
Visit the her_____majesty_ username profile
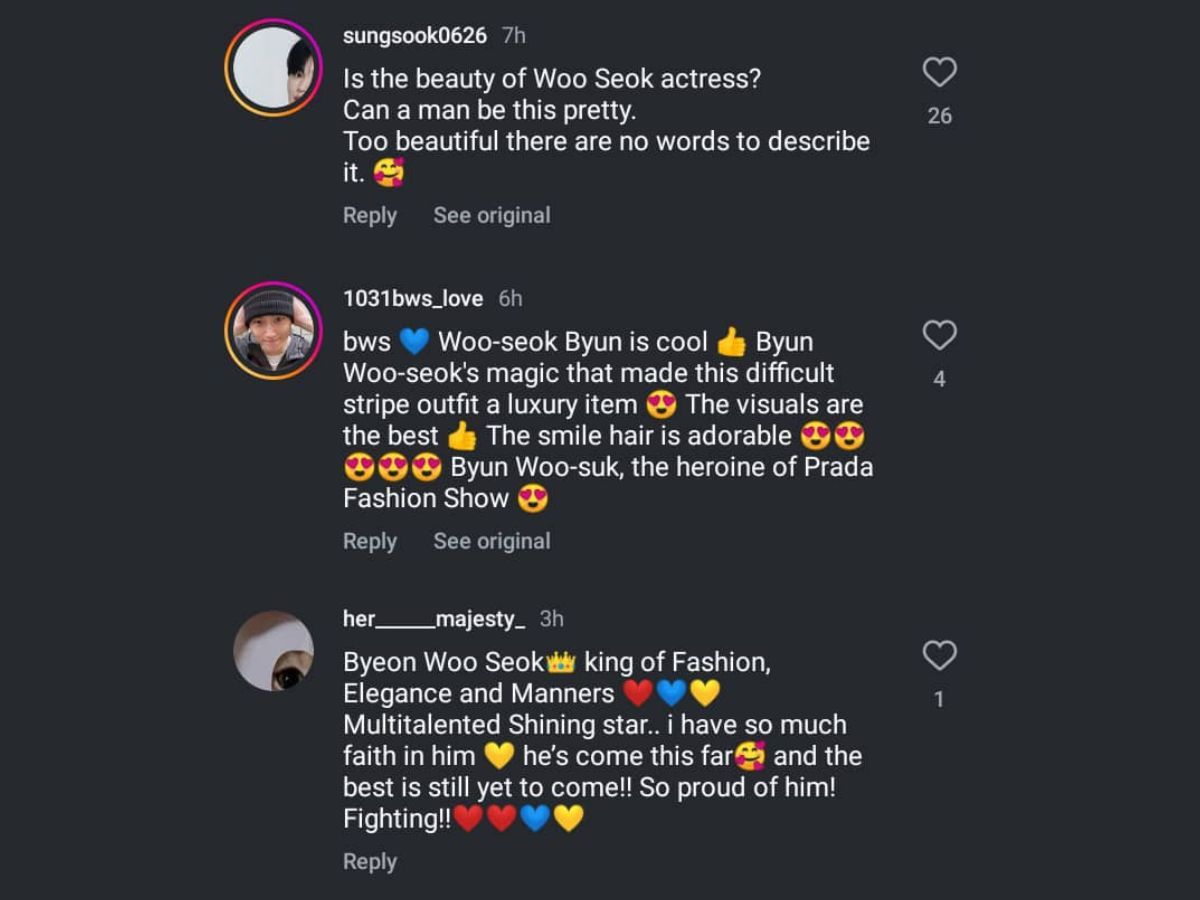point(433,619)
